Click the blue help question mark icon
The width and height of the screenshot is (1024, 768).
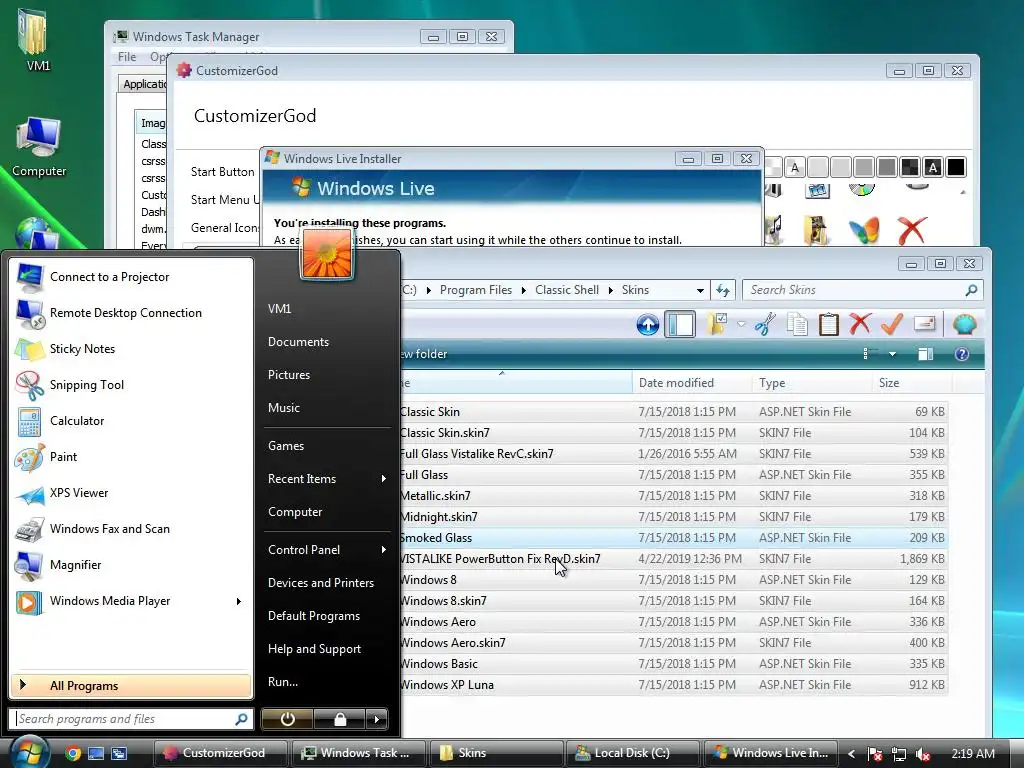(x=961, y=355)
